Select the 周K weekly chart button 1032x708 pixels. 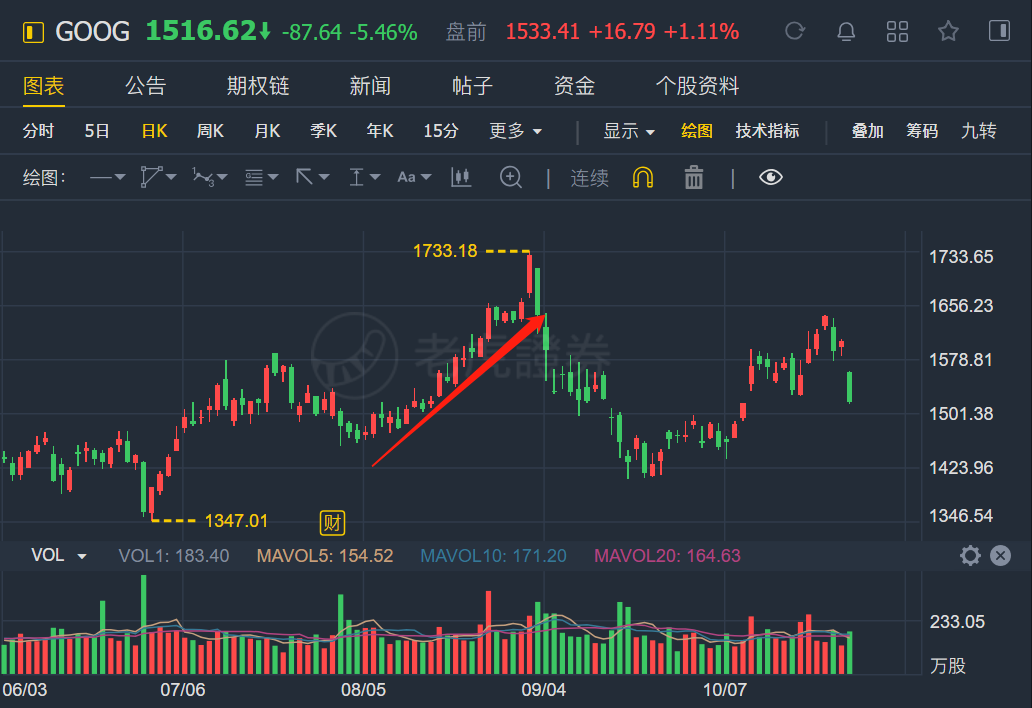pyautogui.click(x=210, y=131)
